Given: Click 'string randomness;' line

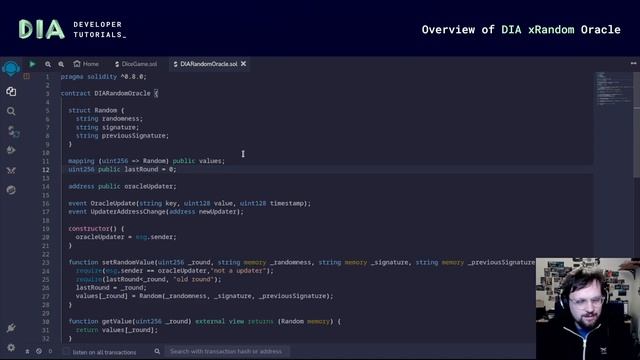Looking at the screenshot, I should (109, 119).
